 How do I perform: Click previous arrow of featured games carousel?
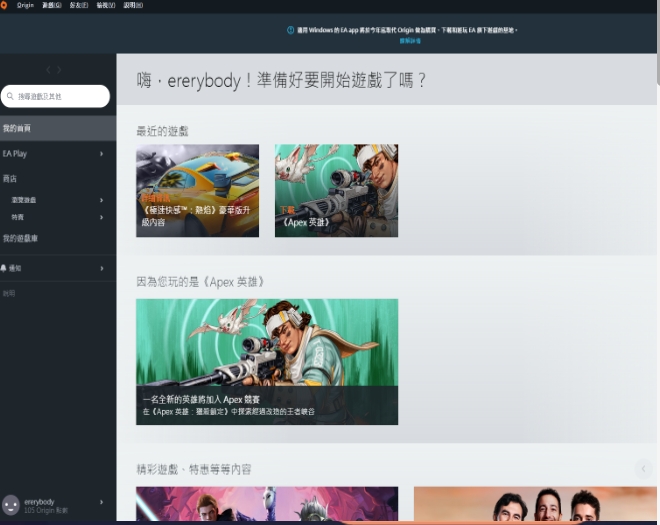coord(643,468)
